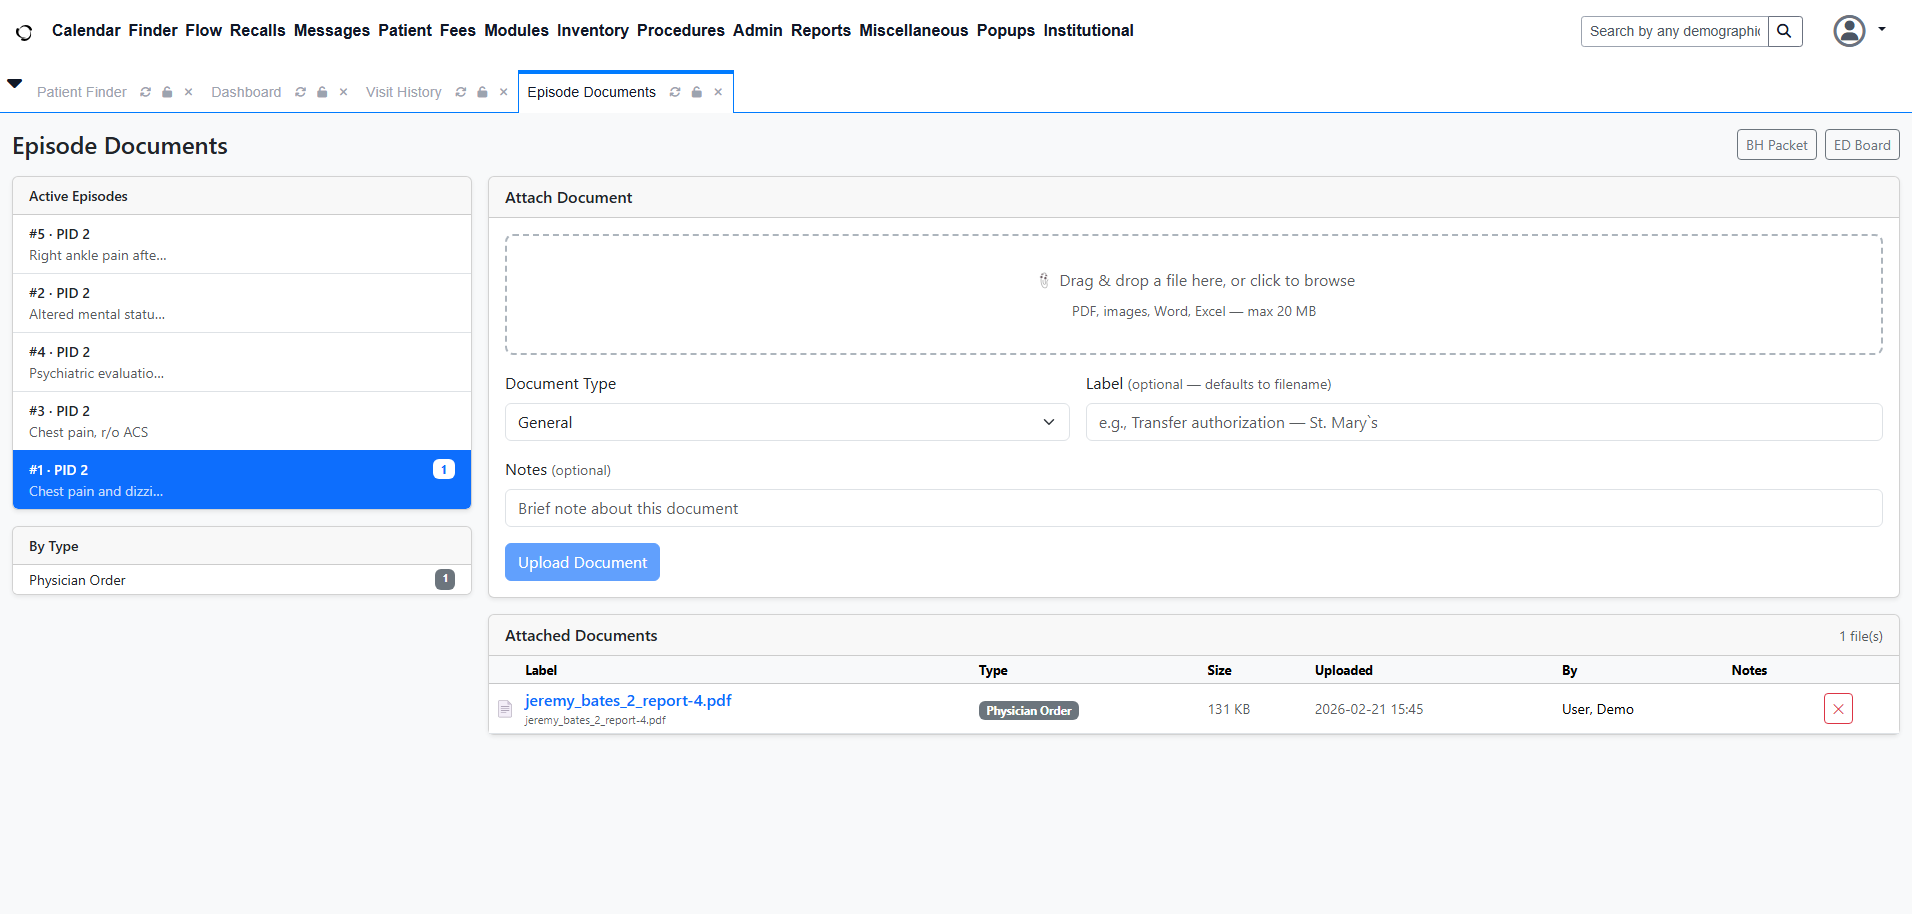Image resolution: width=1912 pixels, height=914 pixels.
Task: Delete jeremy_bates_2_report-4.pdf with red X icon
Action: tap(1838, 709)
